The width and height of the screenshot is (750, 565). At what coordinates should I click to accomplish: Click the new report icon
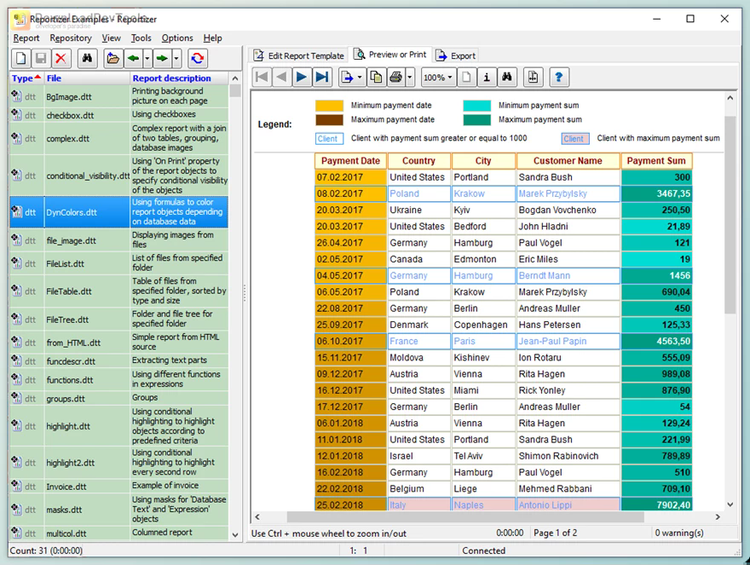18,59
